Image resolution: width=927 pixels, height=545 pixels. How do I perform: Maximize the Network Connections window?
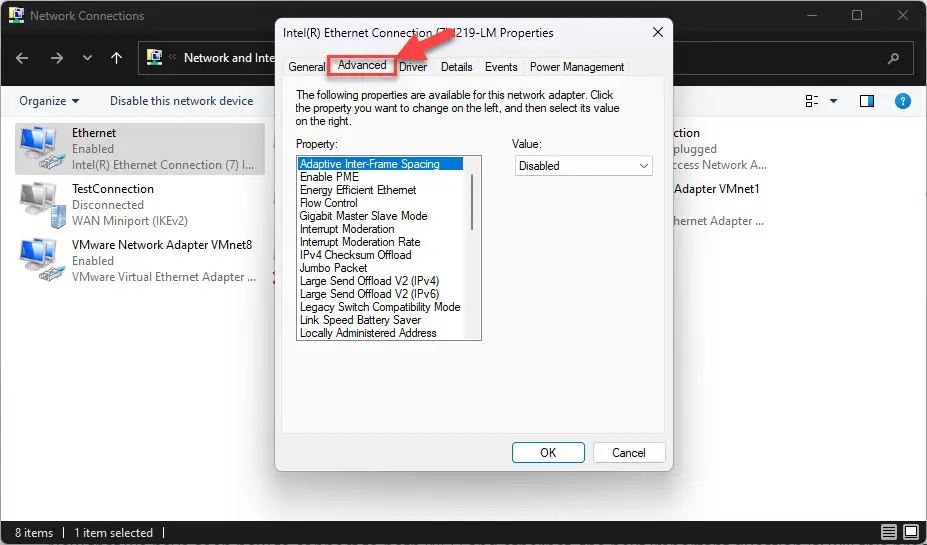tap(857, 15)
